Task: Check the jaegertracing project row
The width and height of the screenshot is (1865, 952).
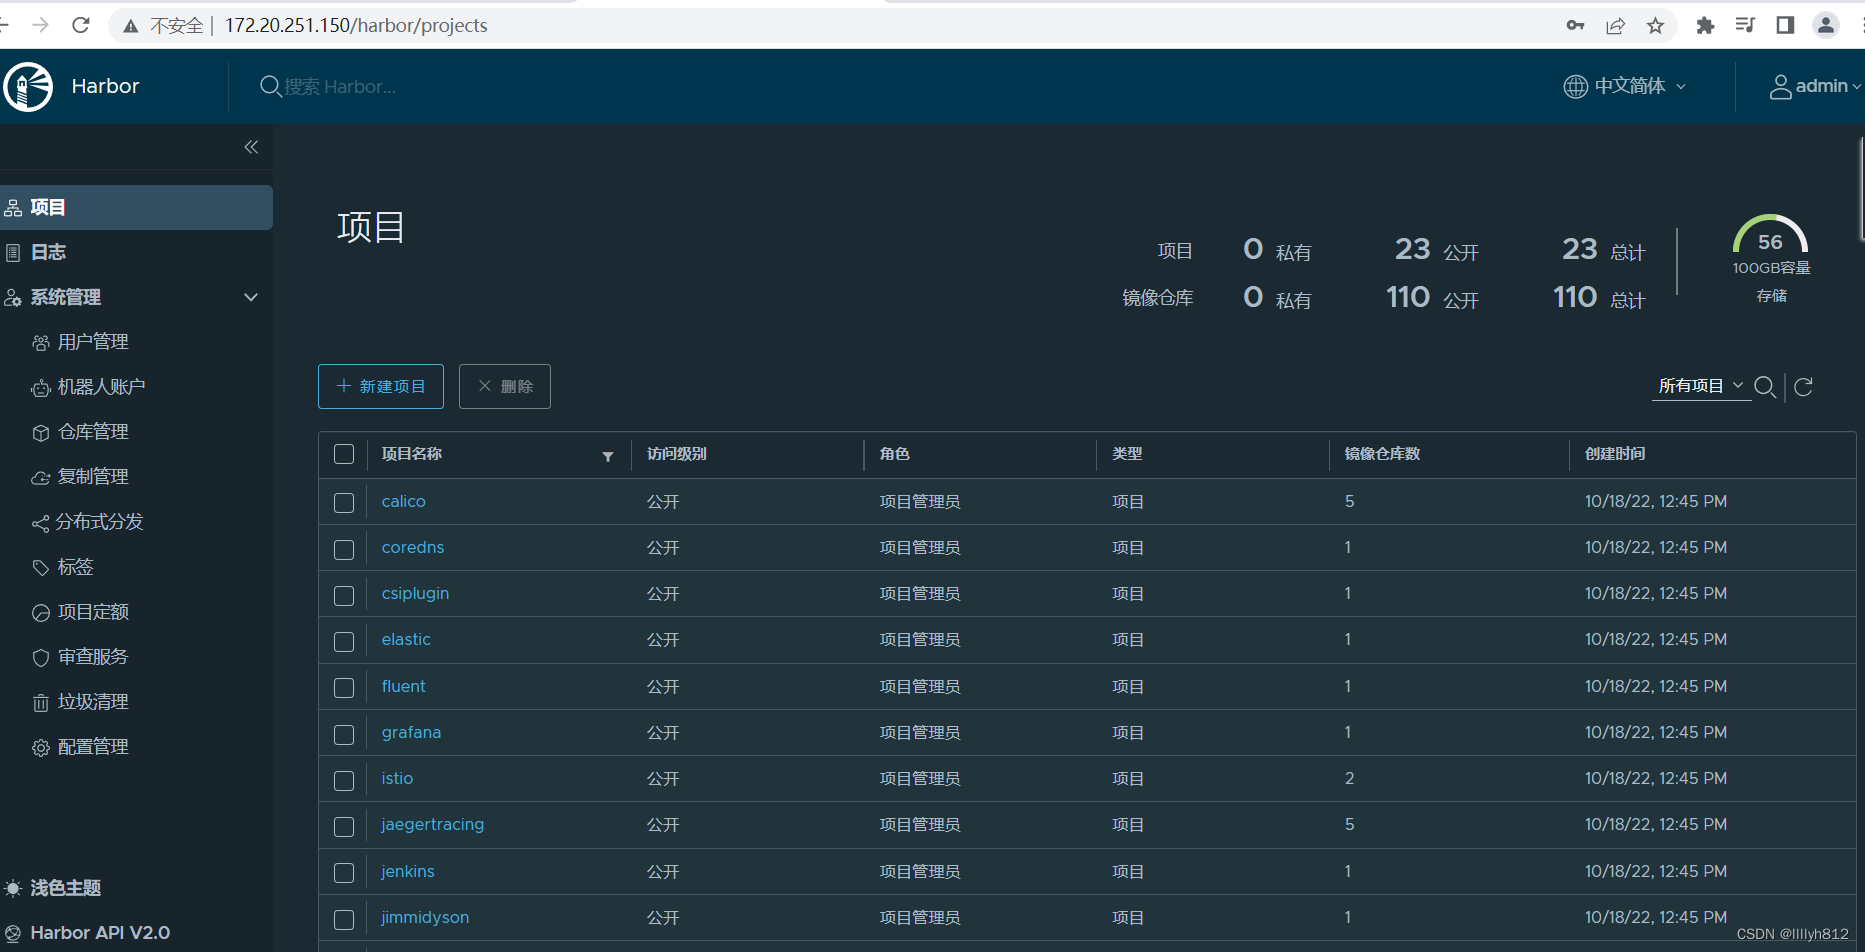Action: pyautogui.click(x=344, y=826)
